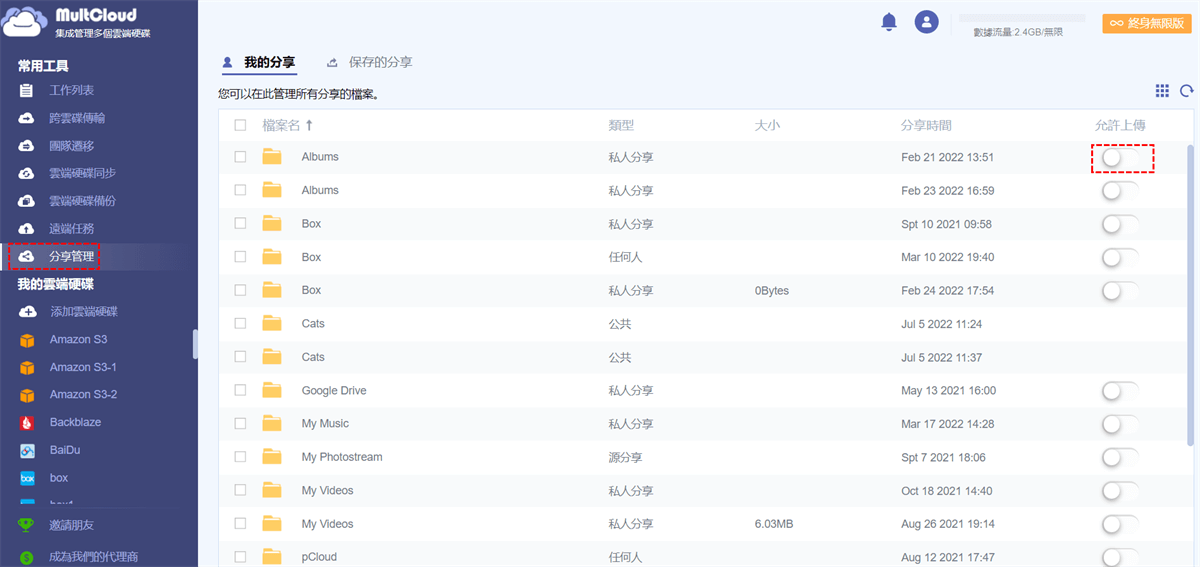The width and height of the screenshot is (1200, 567).
Task: Select the box drive
Action: tap(59, 478)
